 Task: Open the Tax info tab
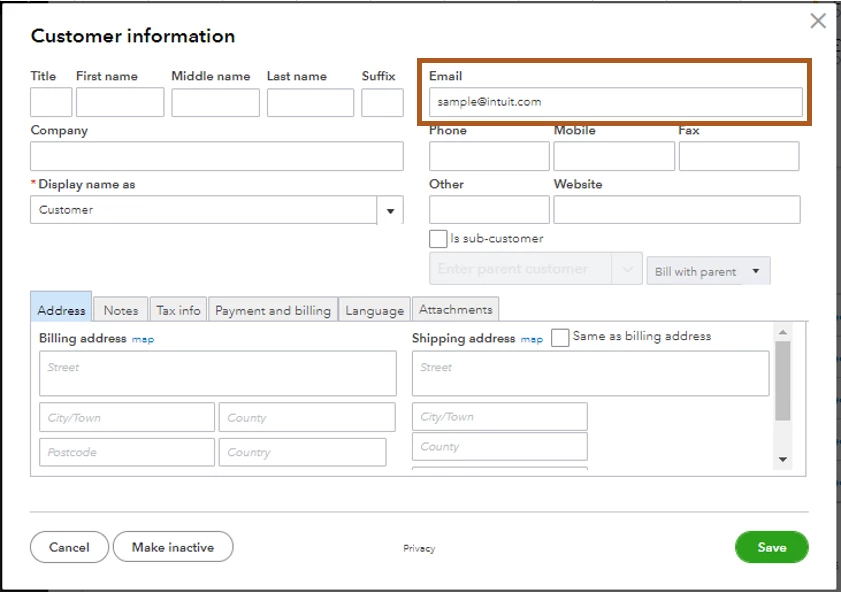(178, 310)
